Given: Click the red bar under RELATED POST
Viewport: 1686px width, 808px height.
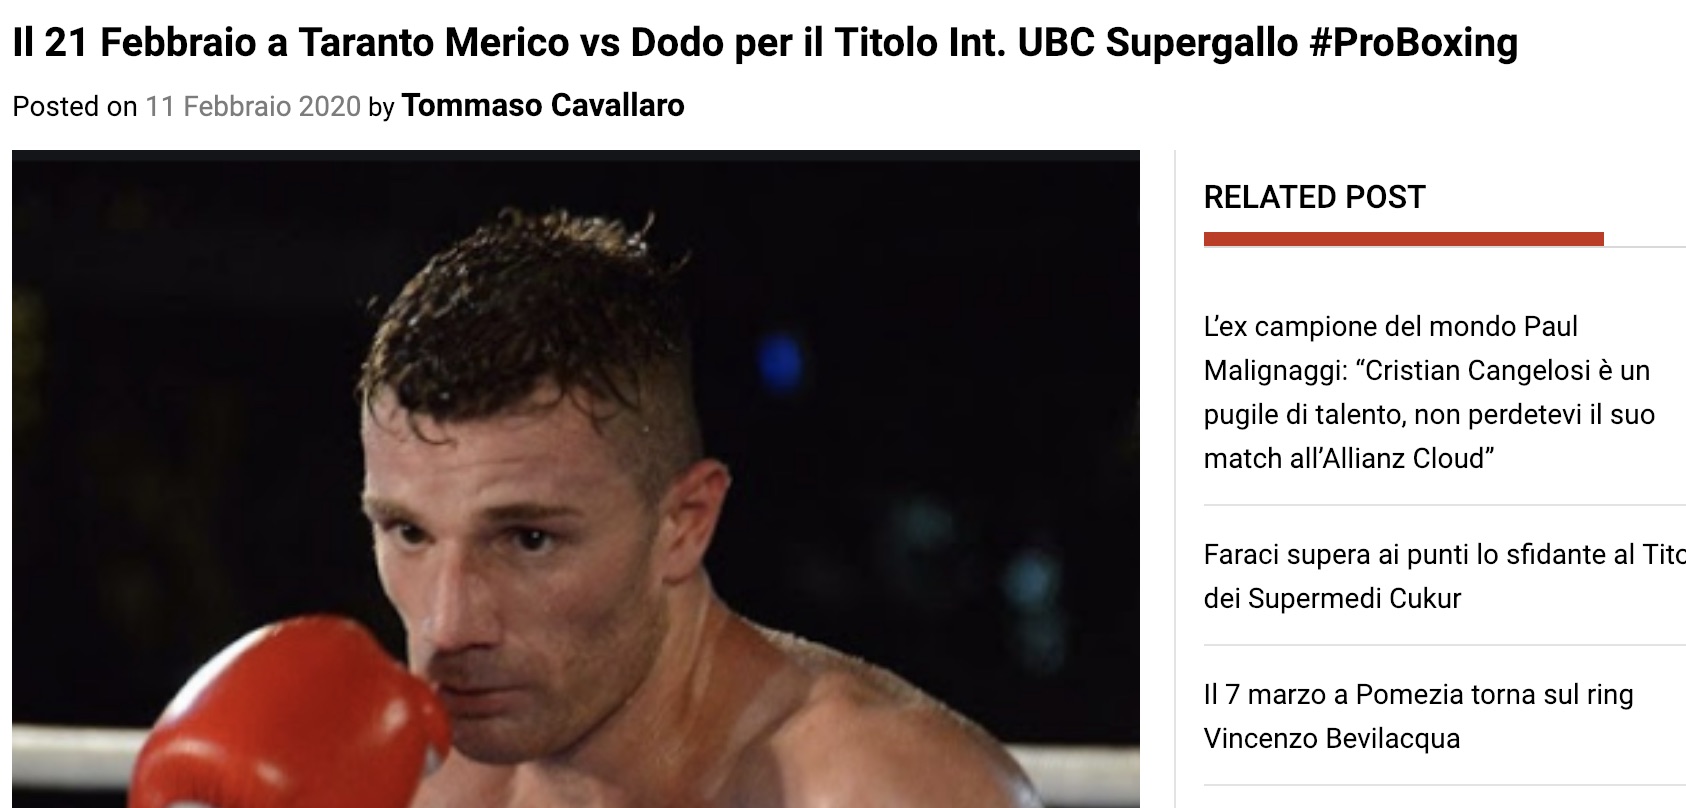Looking at the screenshot, I should click(x=1403, y=239).
